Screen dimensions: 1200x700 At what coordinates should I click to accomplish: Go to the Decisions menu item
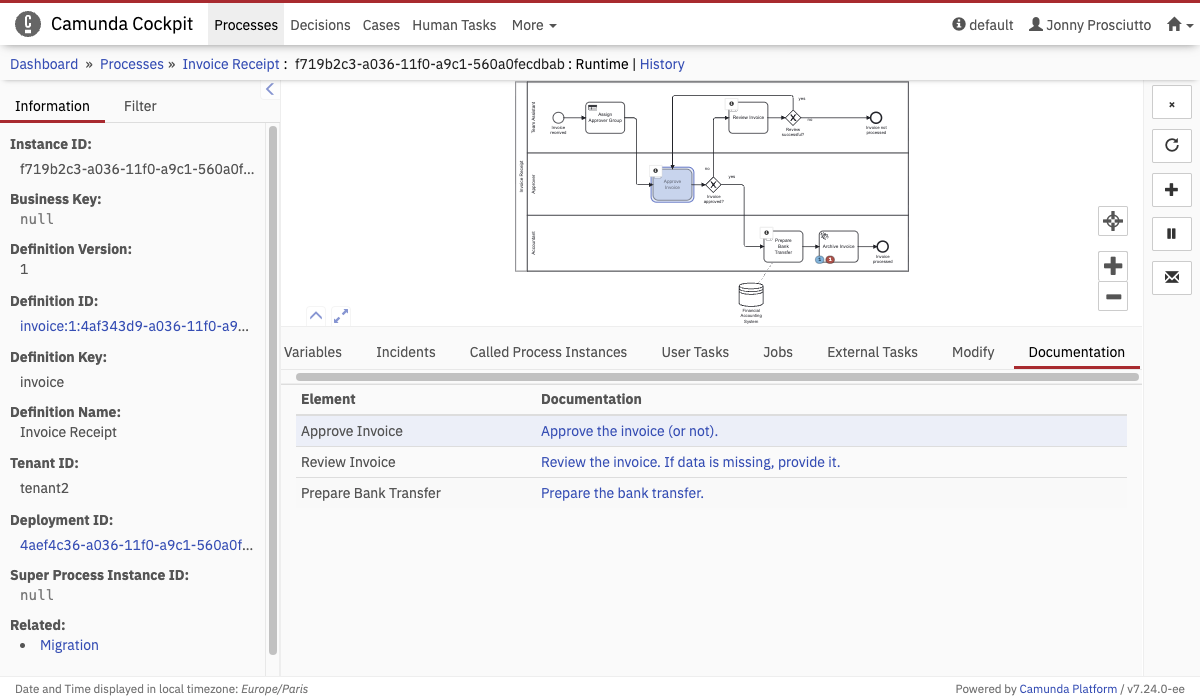[320, 25]
